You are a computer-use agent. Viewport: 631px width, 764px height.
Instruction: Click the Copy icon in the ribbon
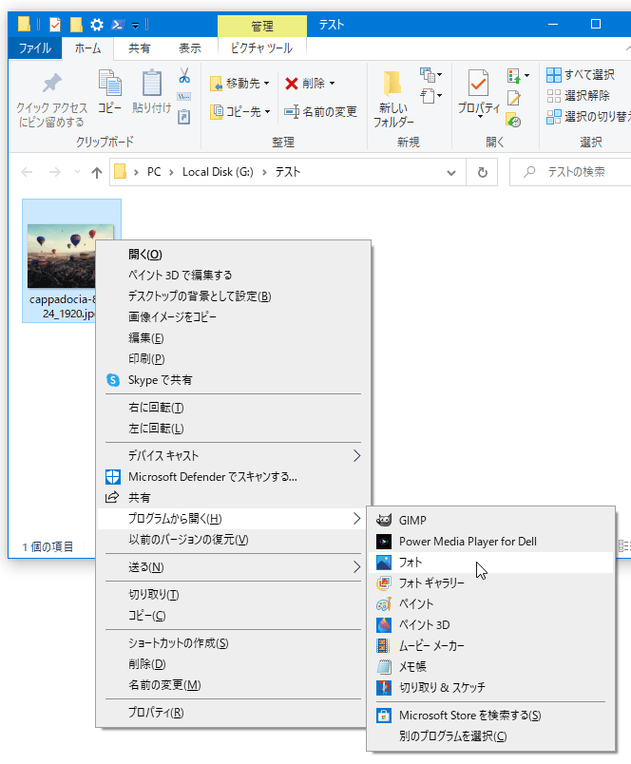[110, 83]
